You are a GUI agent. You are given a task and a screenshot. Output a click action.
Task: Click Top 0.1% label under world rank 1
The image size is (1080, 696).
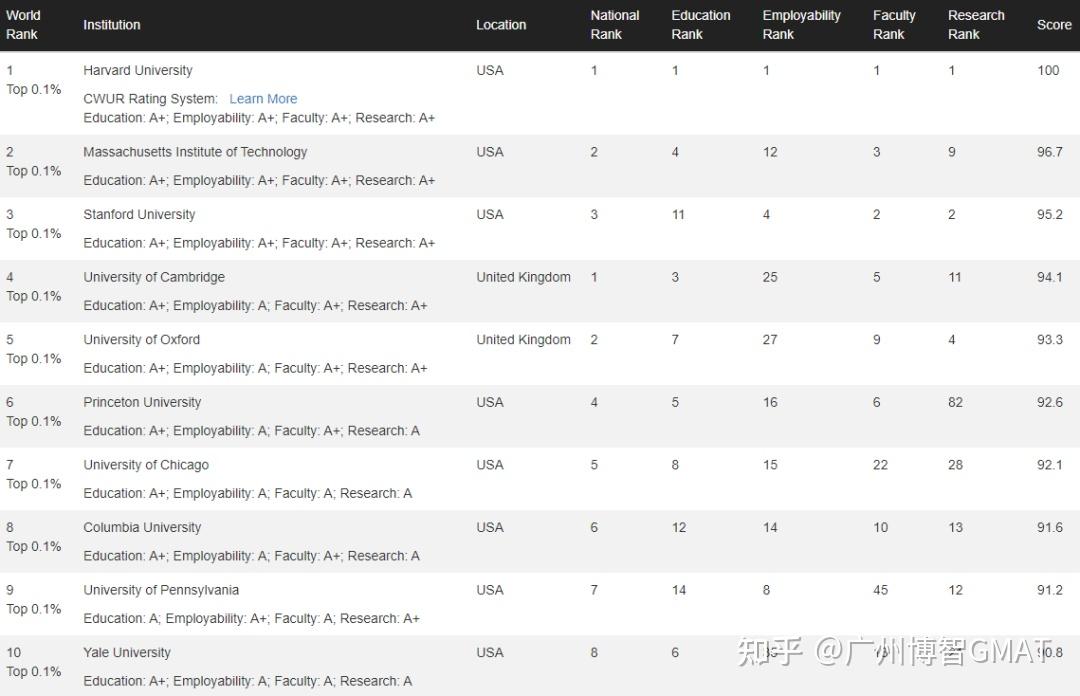pyautogui.click(x=34, y=90)
